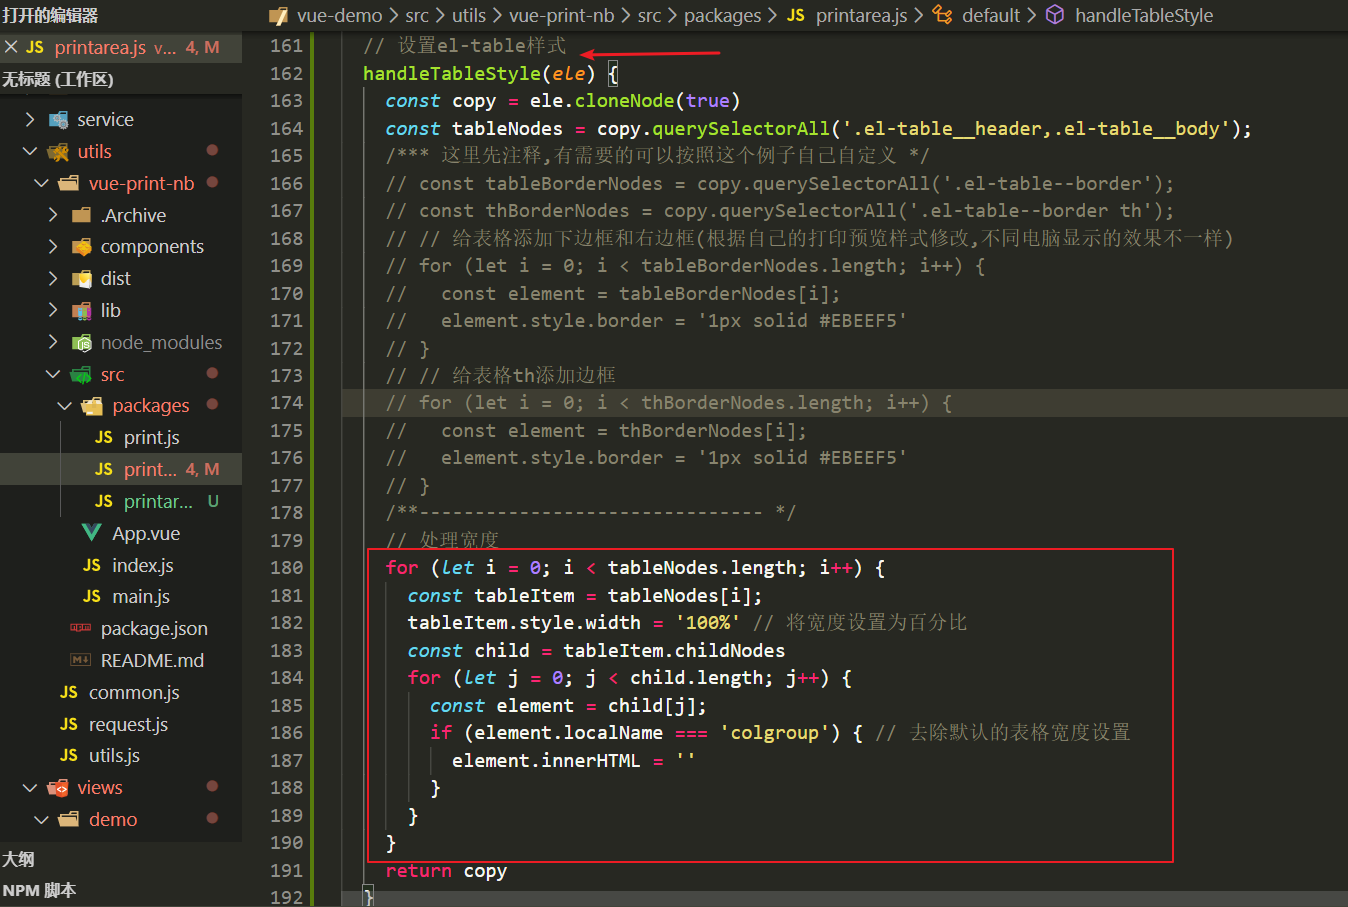1348x907 pixels.
Task: Click JS icon beside request.js
Action: [69, 724]
